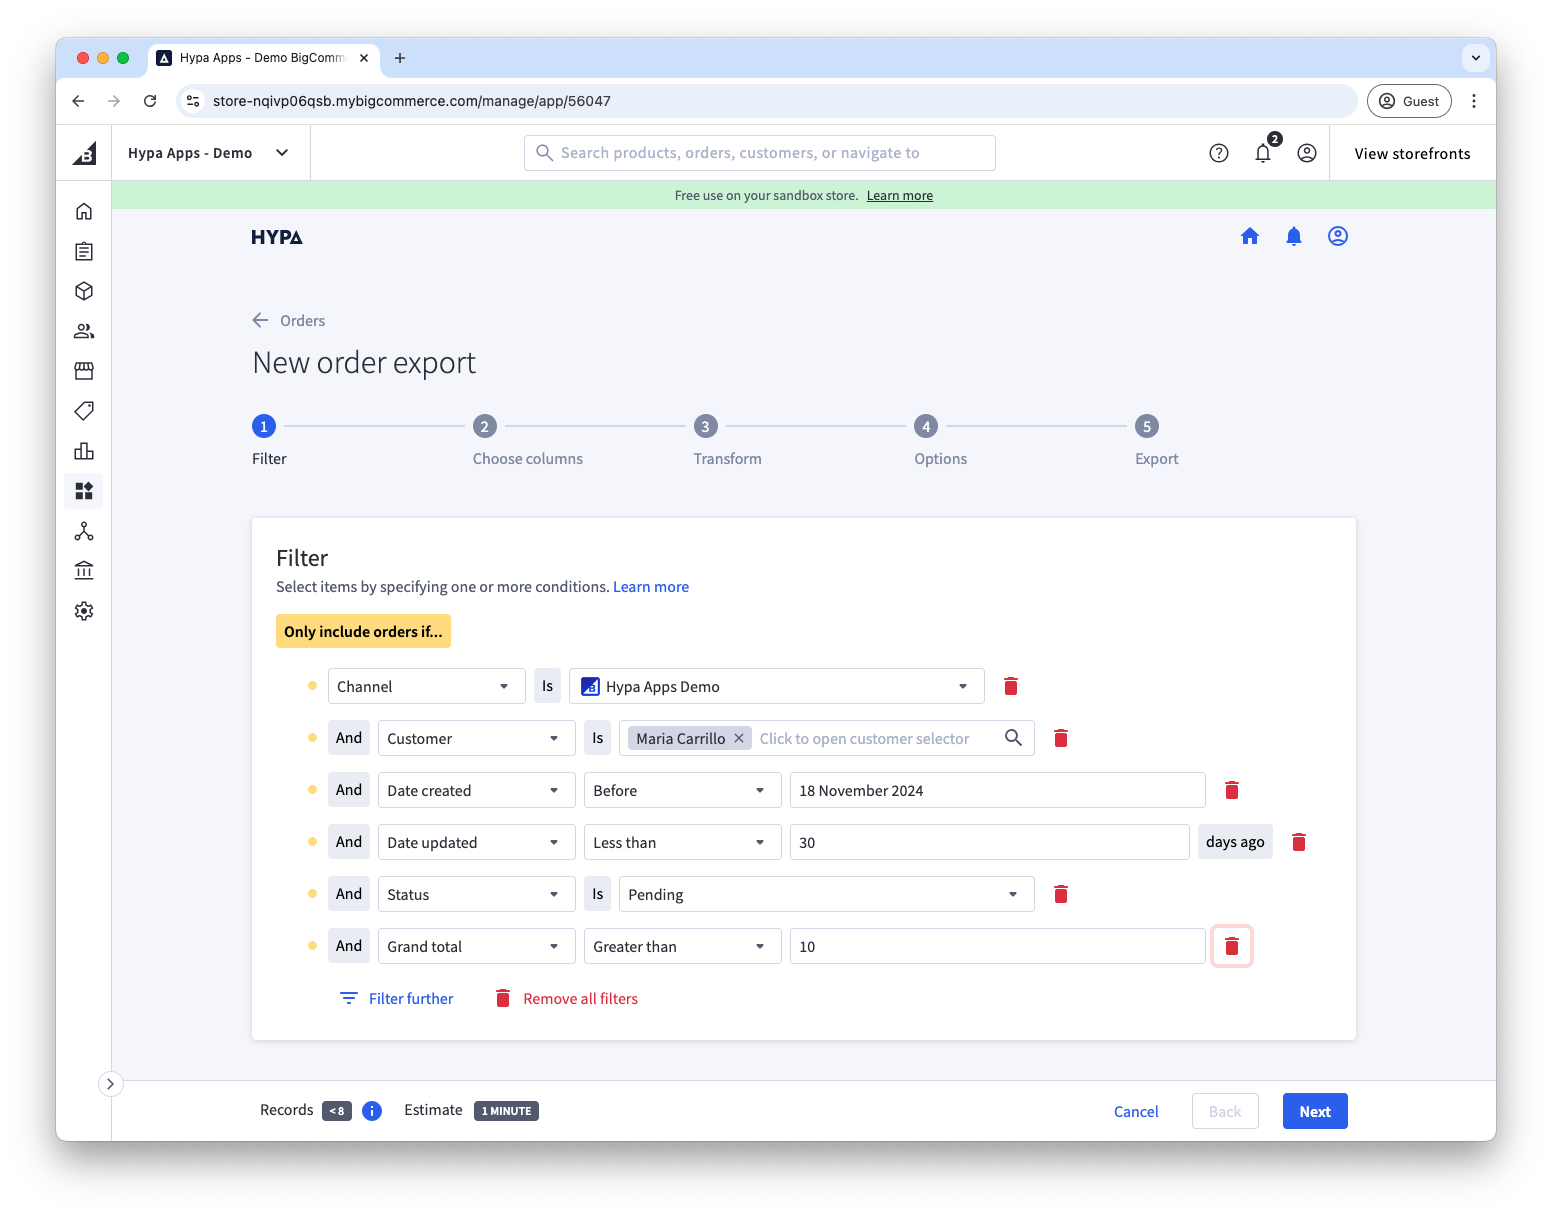Click the blue Hypa home icon
1552x1215 pixels.
[x=1250, y=236]
